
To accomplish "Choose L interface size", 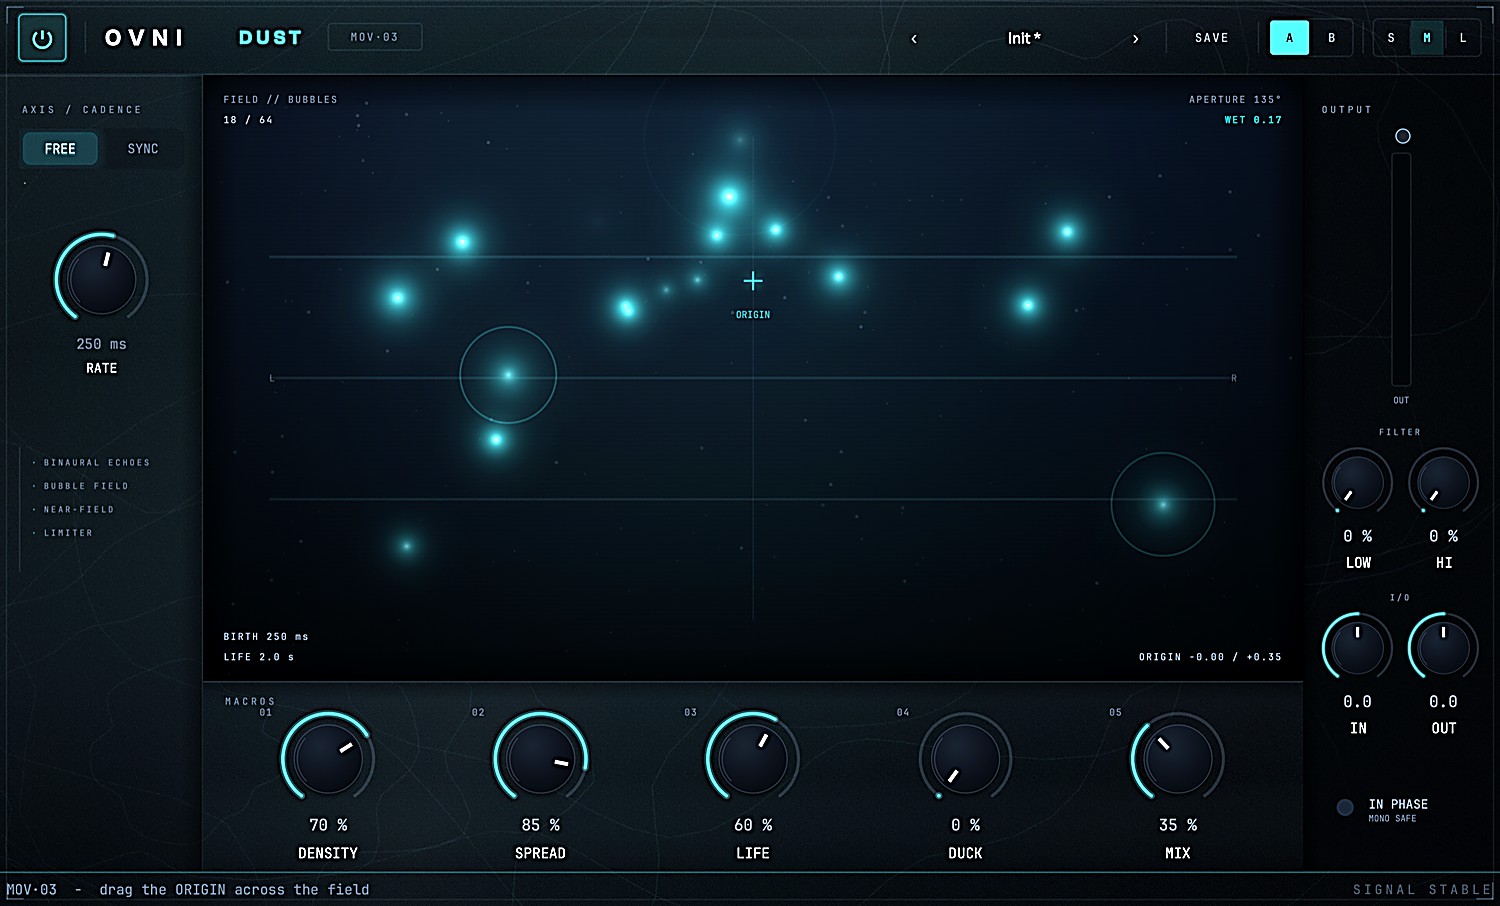I will click(x=1463, y=38).
